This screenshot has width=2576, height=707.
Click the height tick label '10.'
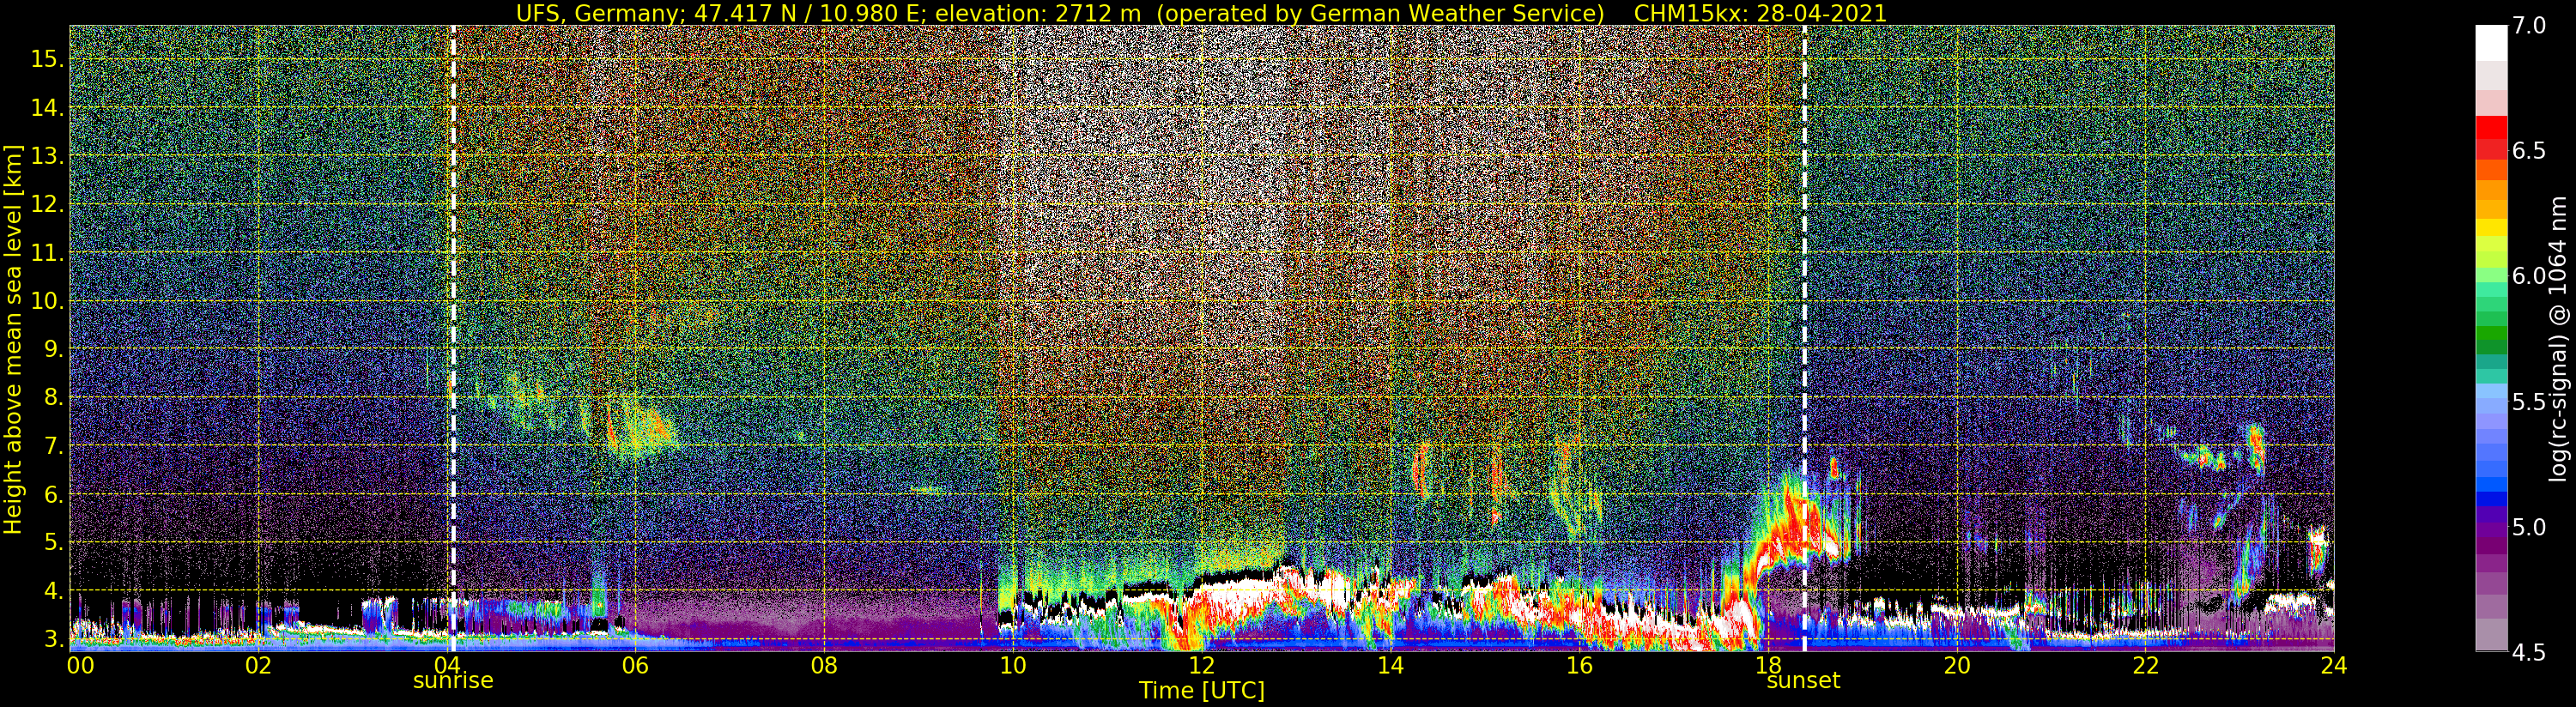47,301
